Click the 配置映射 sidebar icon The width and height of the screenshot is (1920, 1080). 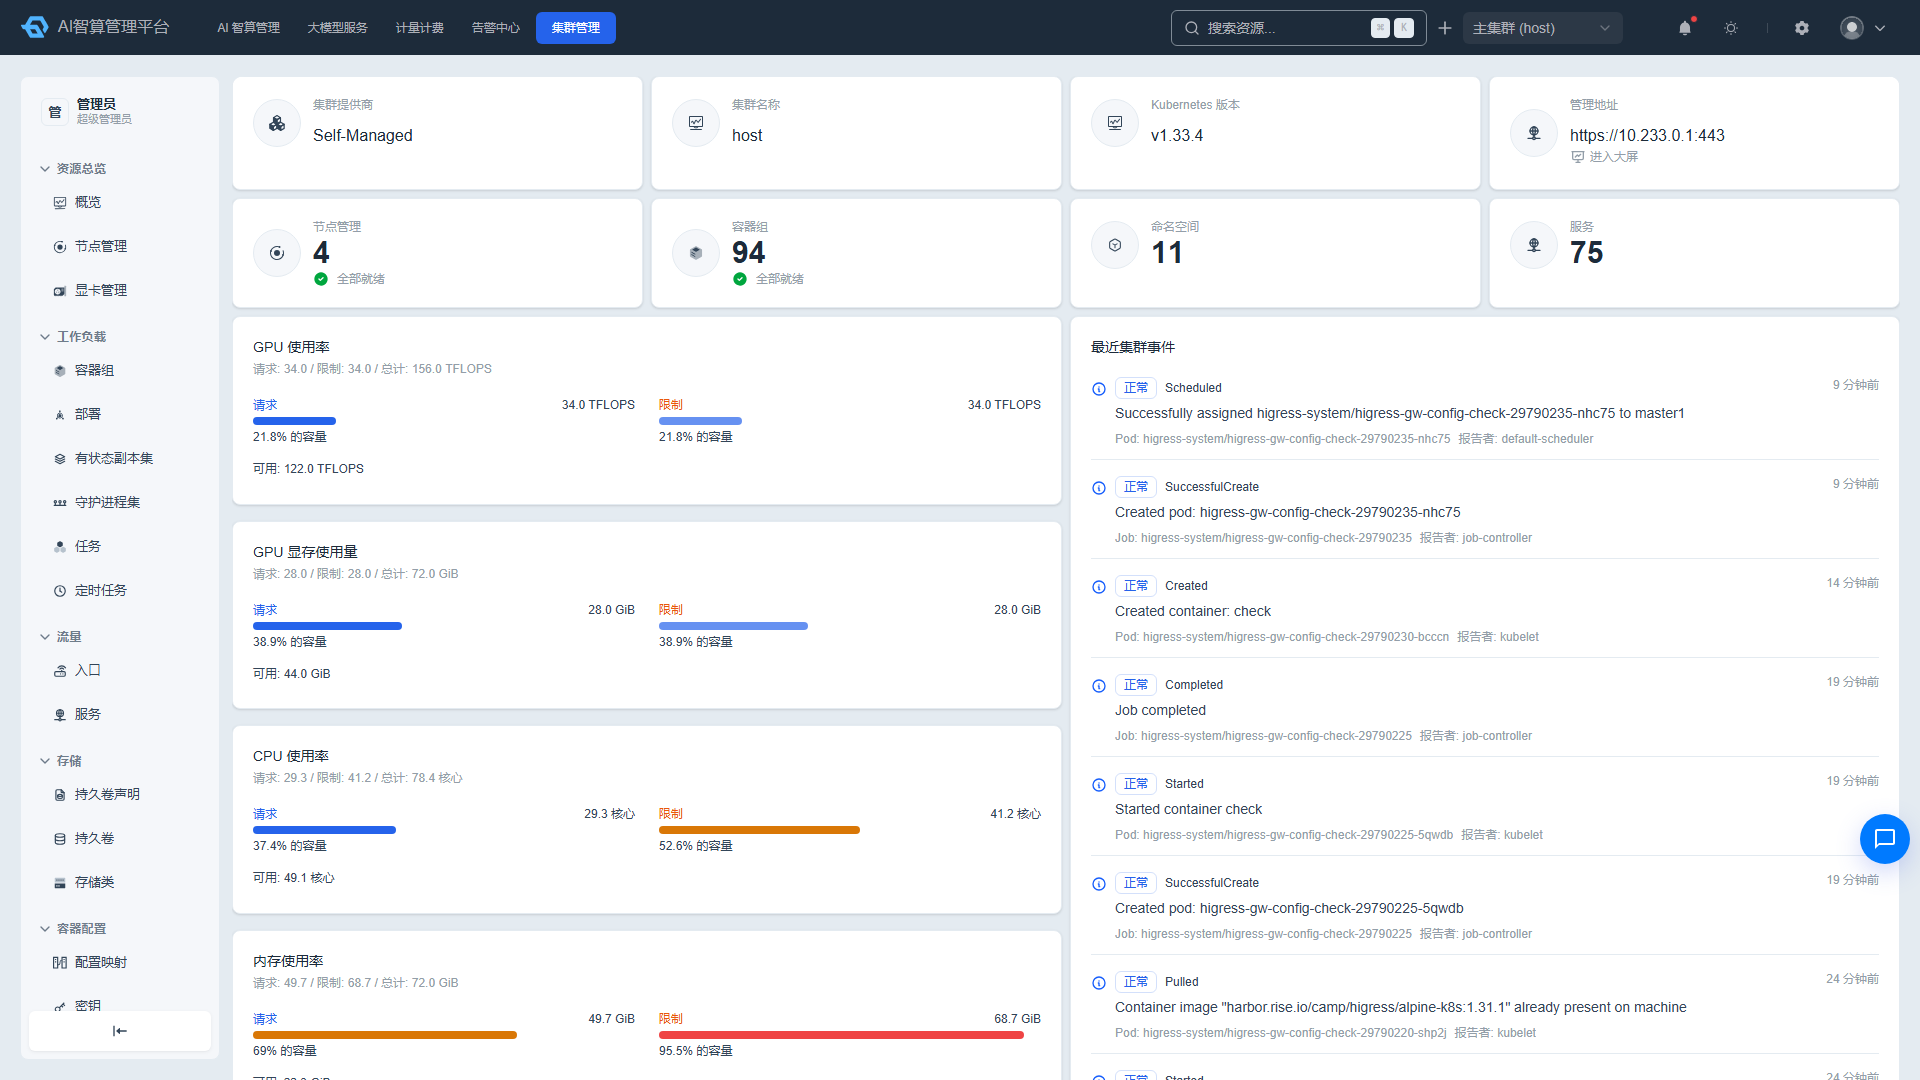click(x=60, y=963)
